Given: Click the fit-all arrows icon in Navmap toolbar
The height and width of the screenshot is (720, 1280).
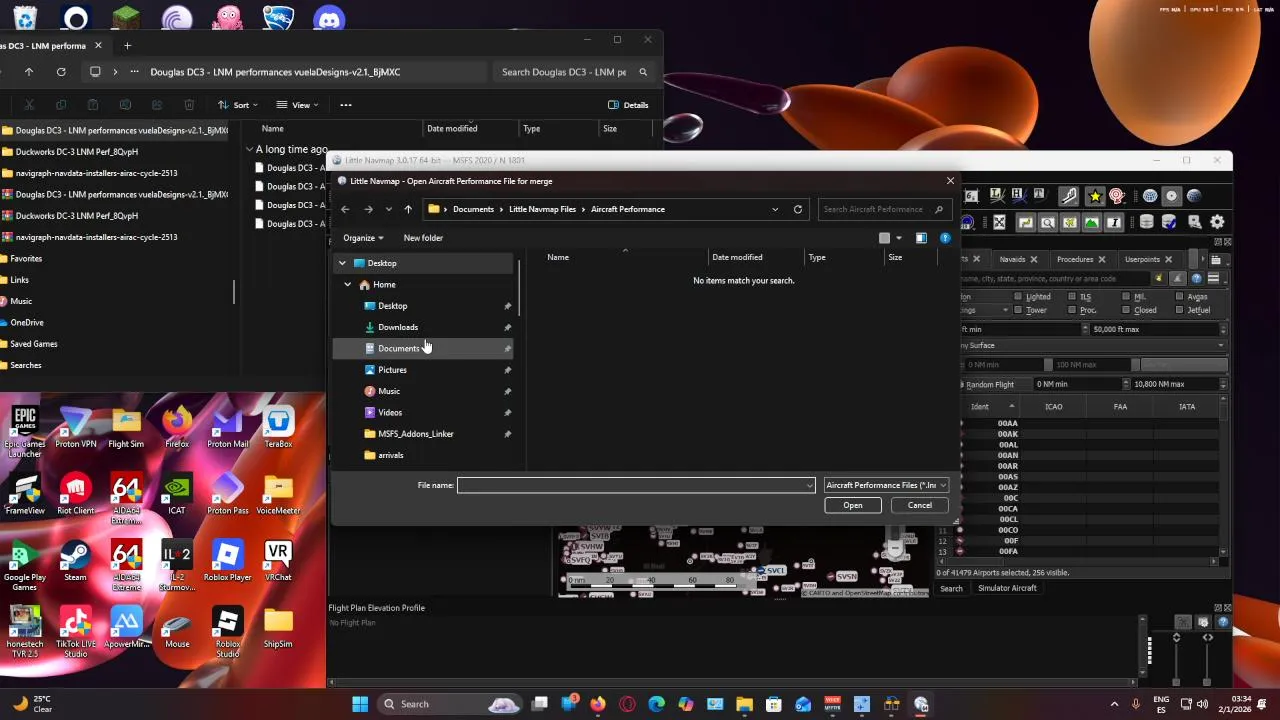Looking at the screenshot, I should (x=999, y=222).
